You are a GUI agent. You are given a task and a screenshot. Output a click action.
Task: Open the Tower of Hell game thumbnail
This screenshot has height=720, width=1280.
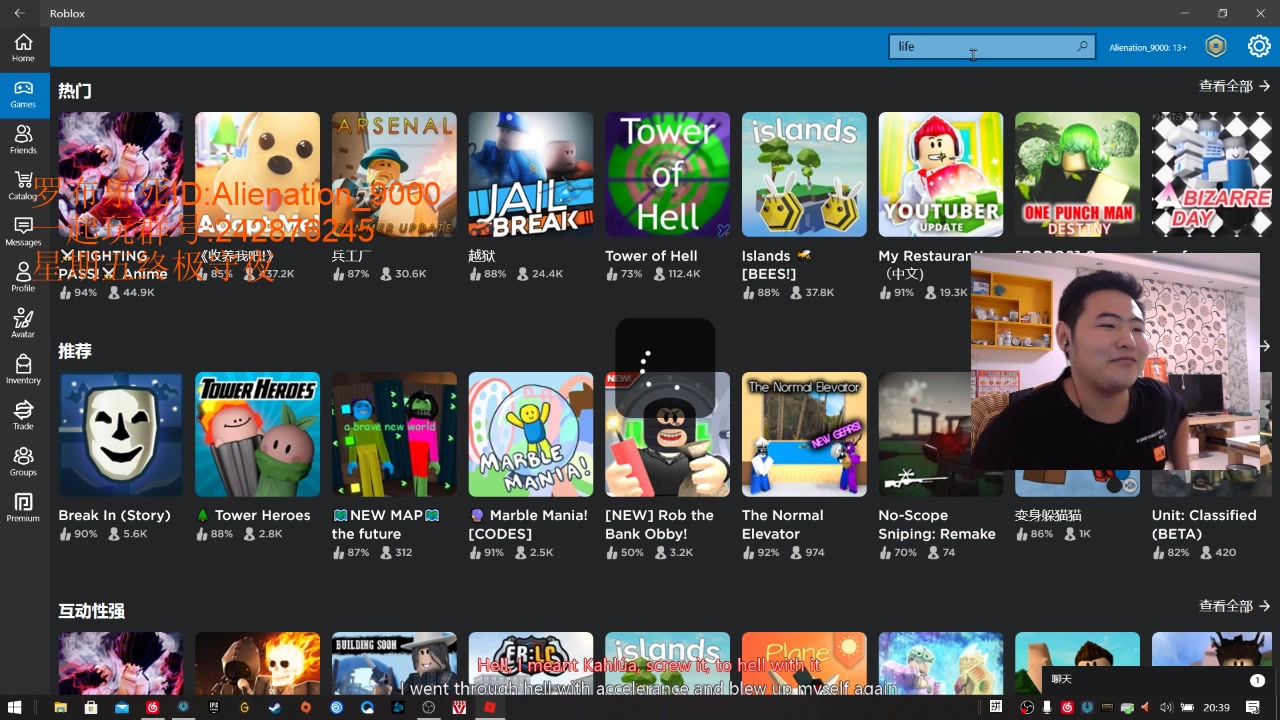667,174
